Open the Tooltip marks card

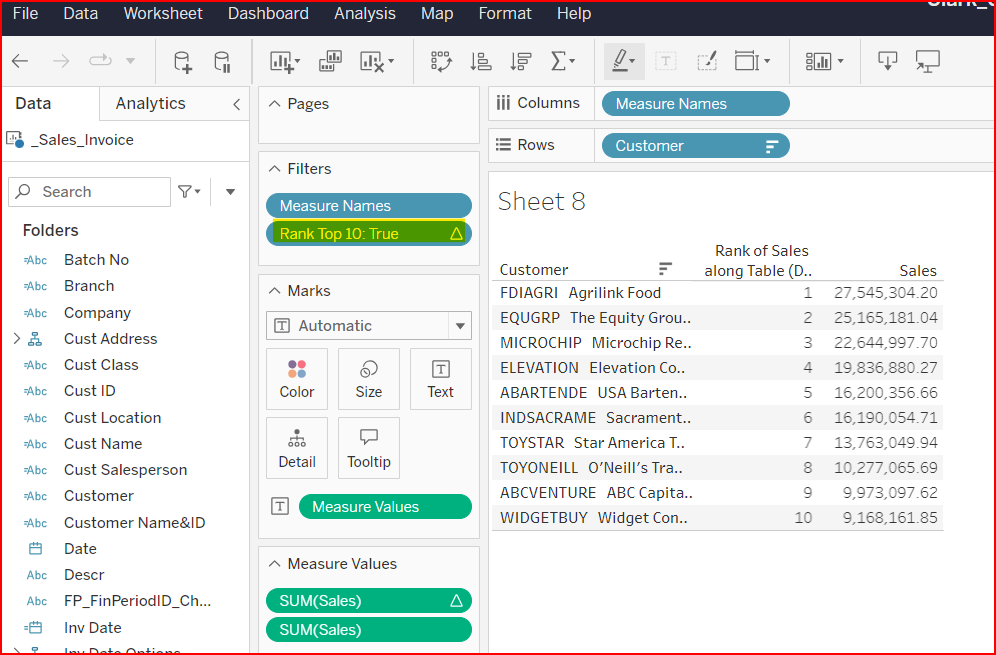click(x=368, y=449)
